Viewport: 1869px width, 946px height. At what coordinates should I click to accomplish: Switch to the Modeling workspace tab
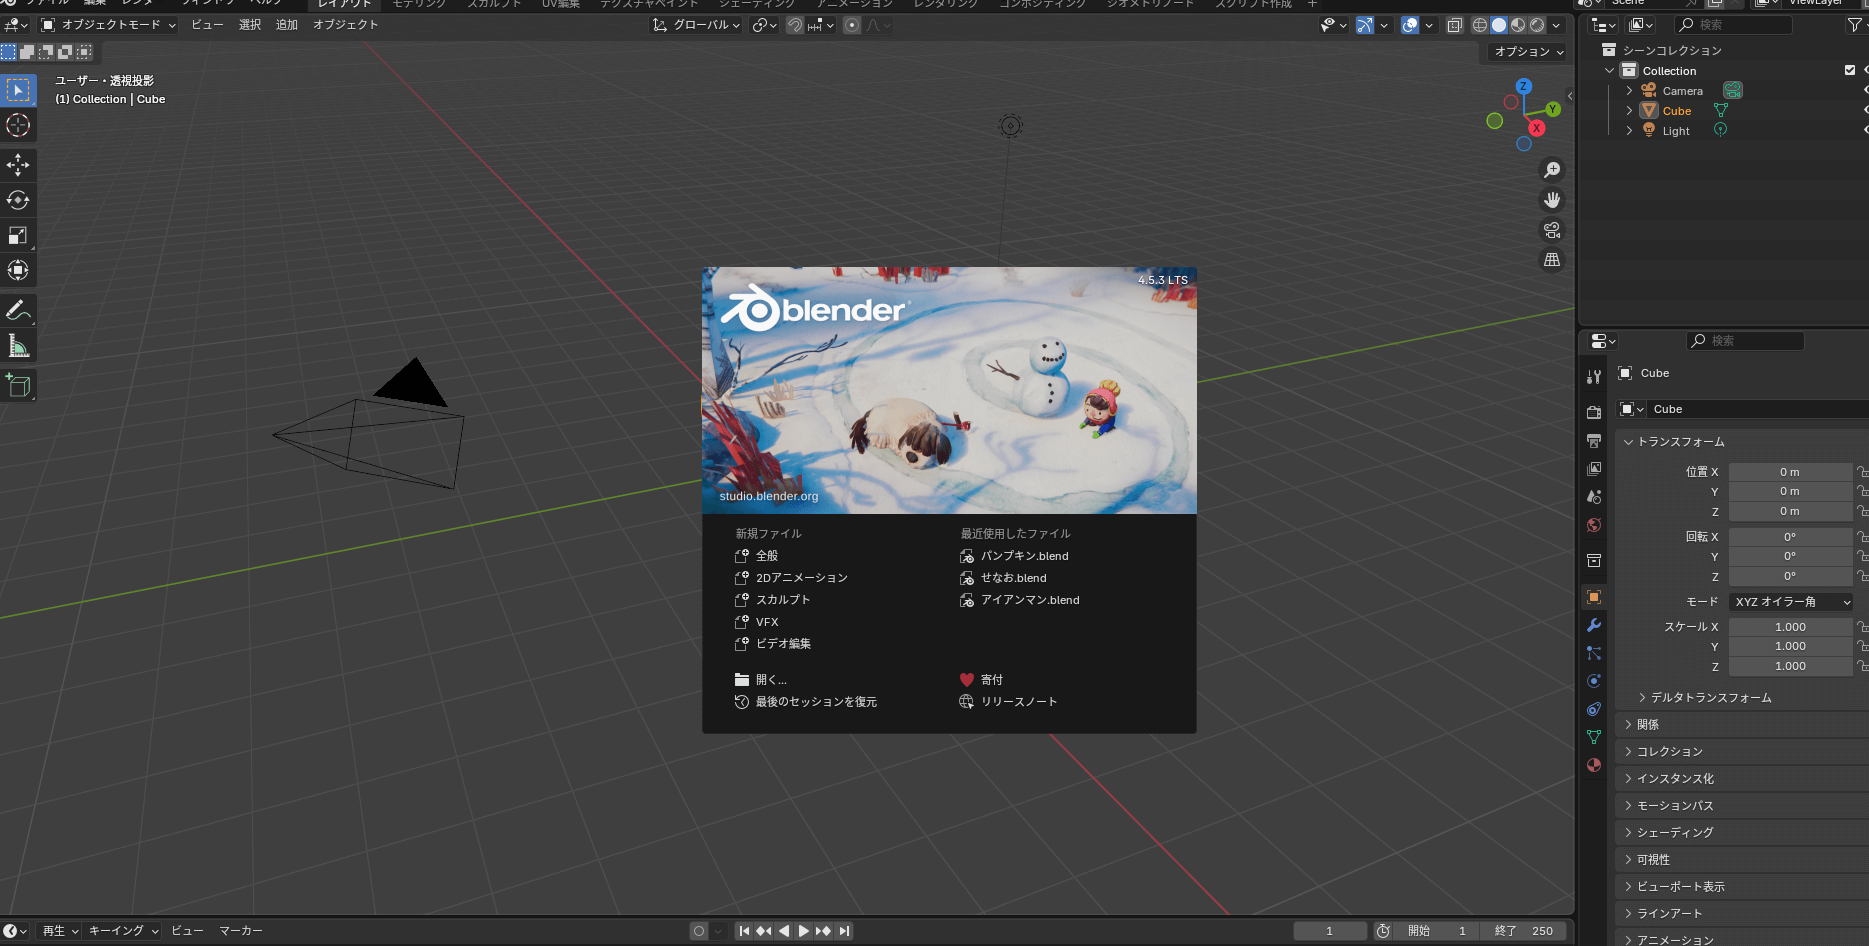[417, 4]
